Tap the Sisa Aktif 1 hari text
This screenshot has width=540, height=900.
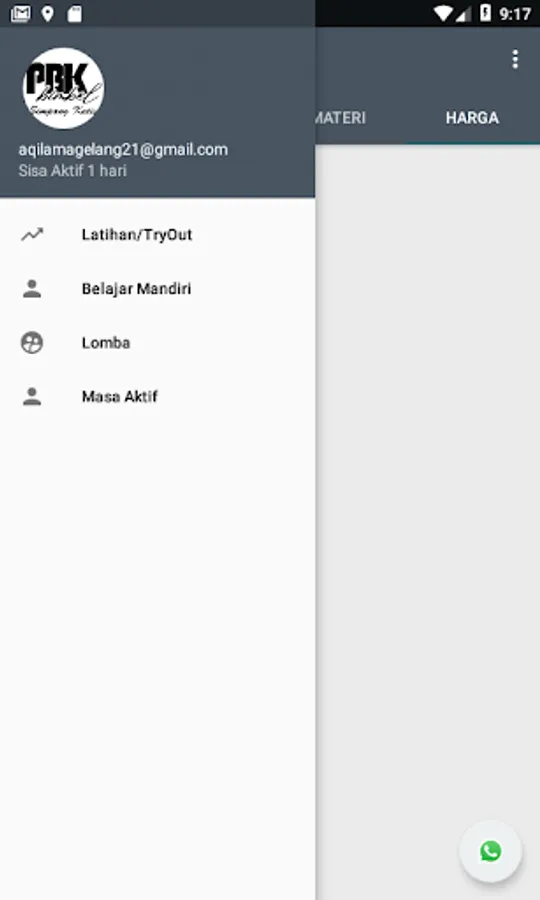pos(72,170)
